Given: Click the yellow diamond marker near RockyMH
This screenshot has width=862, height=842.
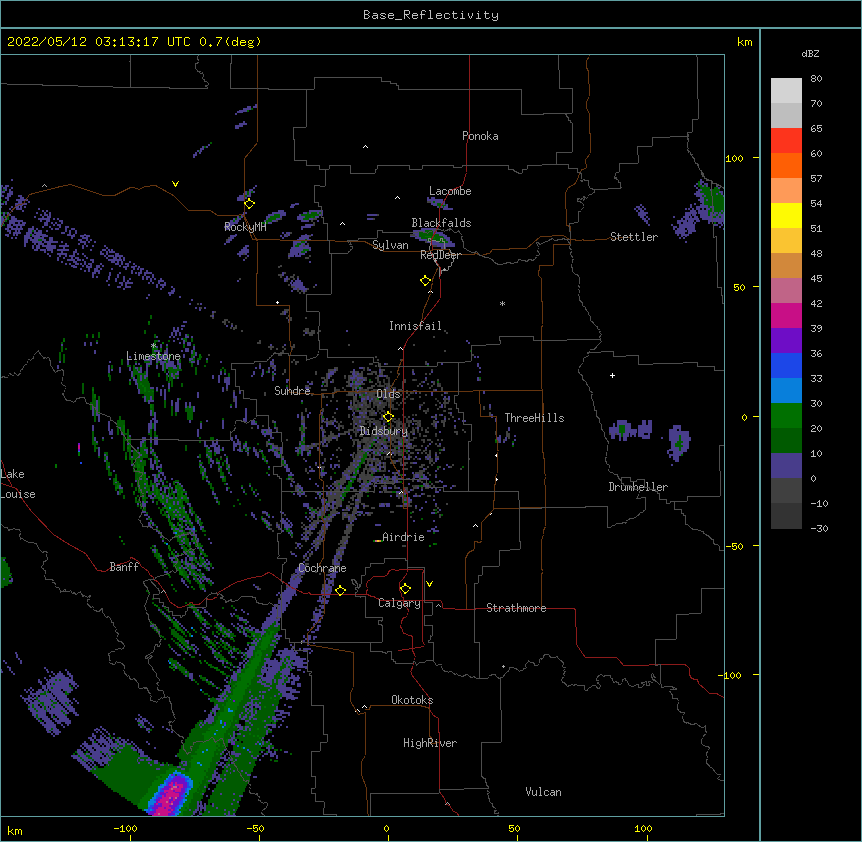Looking at the screenshot, I should (249, 204).
